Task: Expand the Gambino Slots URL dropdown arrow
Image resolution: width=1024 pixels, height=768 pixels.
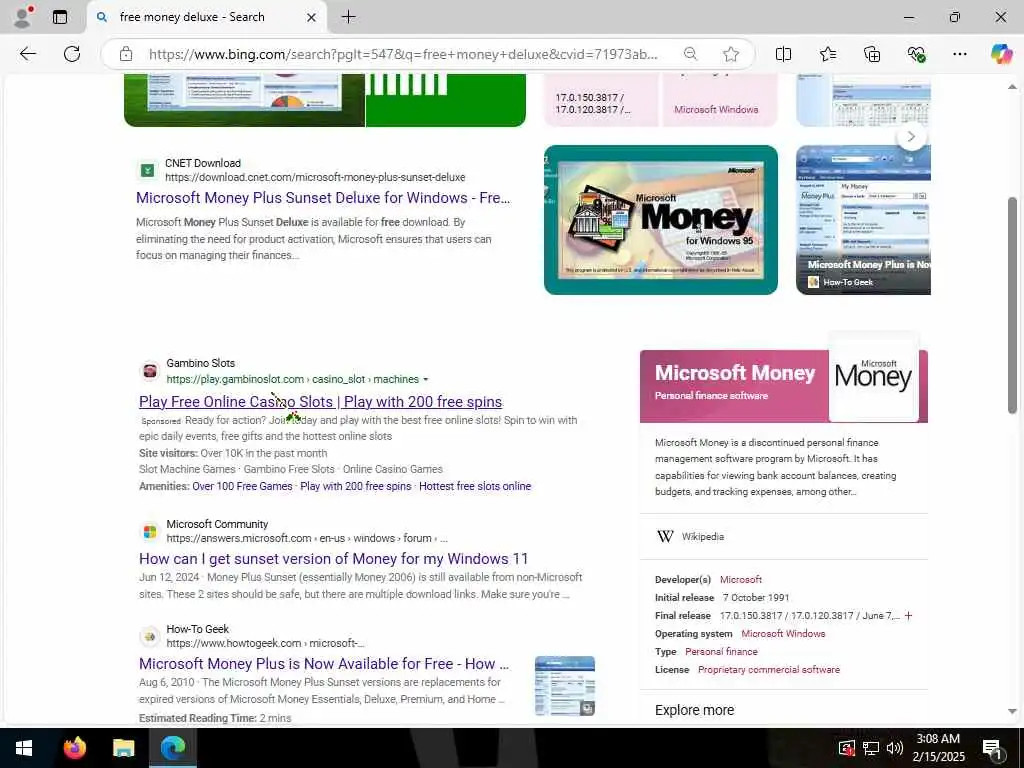Action: tap(426, 379)
